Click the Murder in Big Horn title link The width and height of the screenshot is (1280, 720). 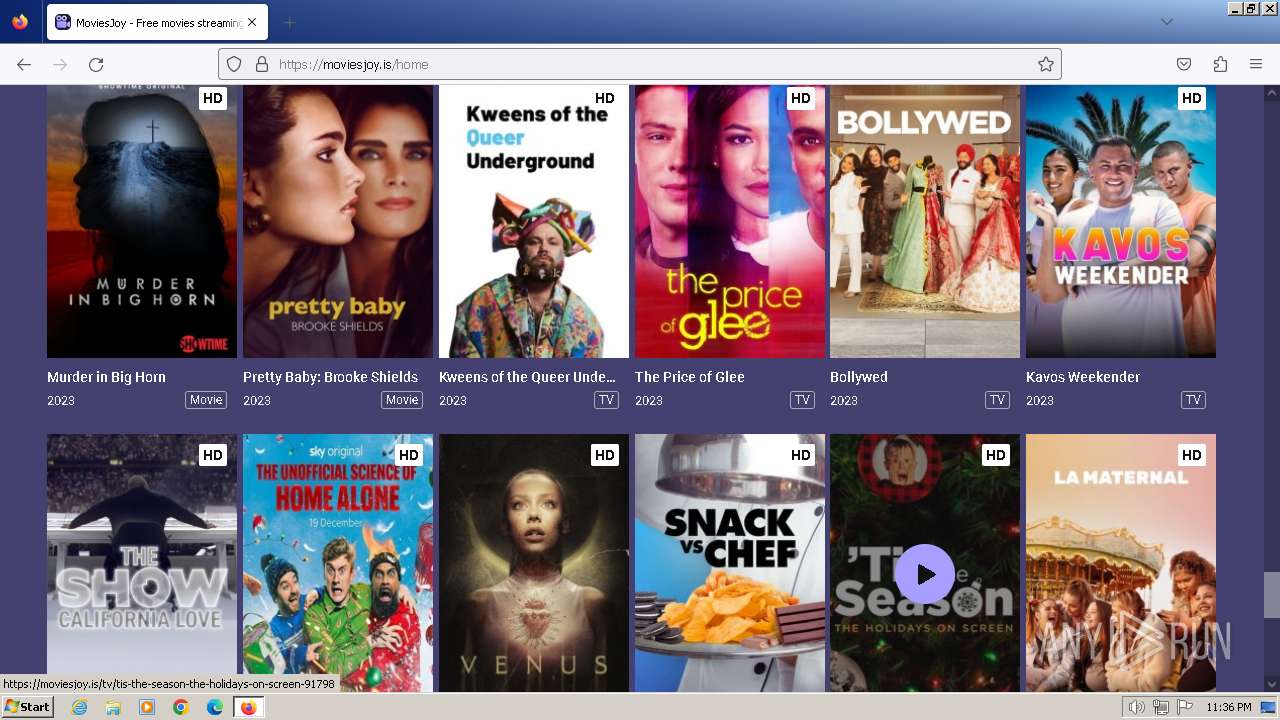pyautogui.click(x=106, y=377)
